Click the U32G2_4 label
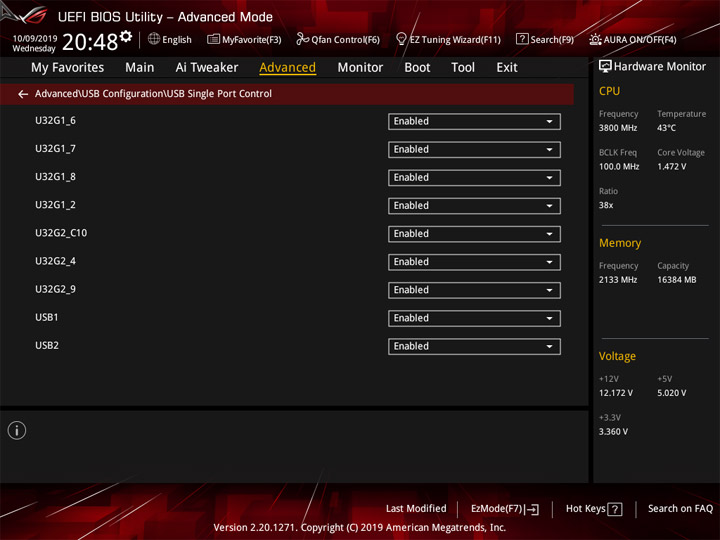Image resolution: width=720 pixels, height=540 pixels. pos(56,261)
